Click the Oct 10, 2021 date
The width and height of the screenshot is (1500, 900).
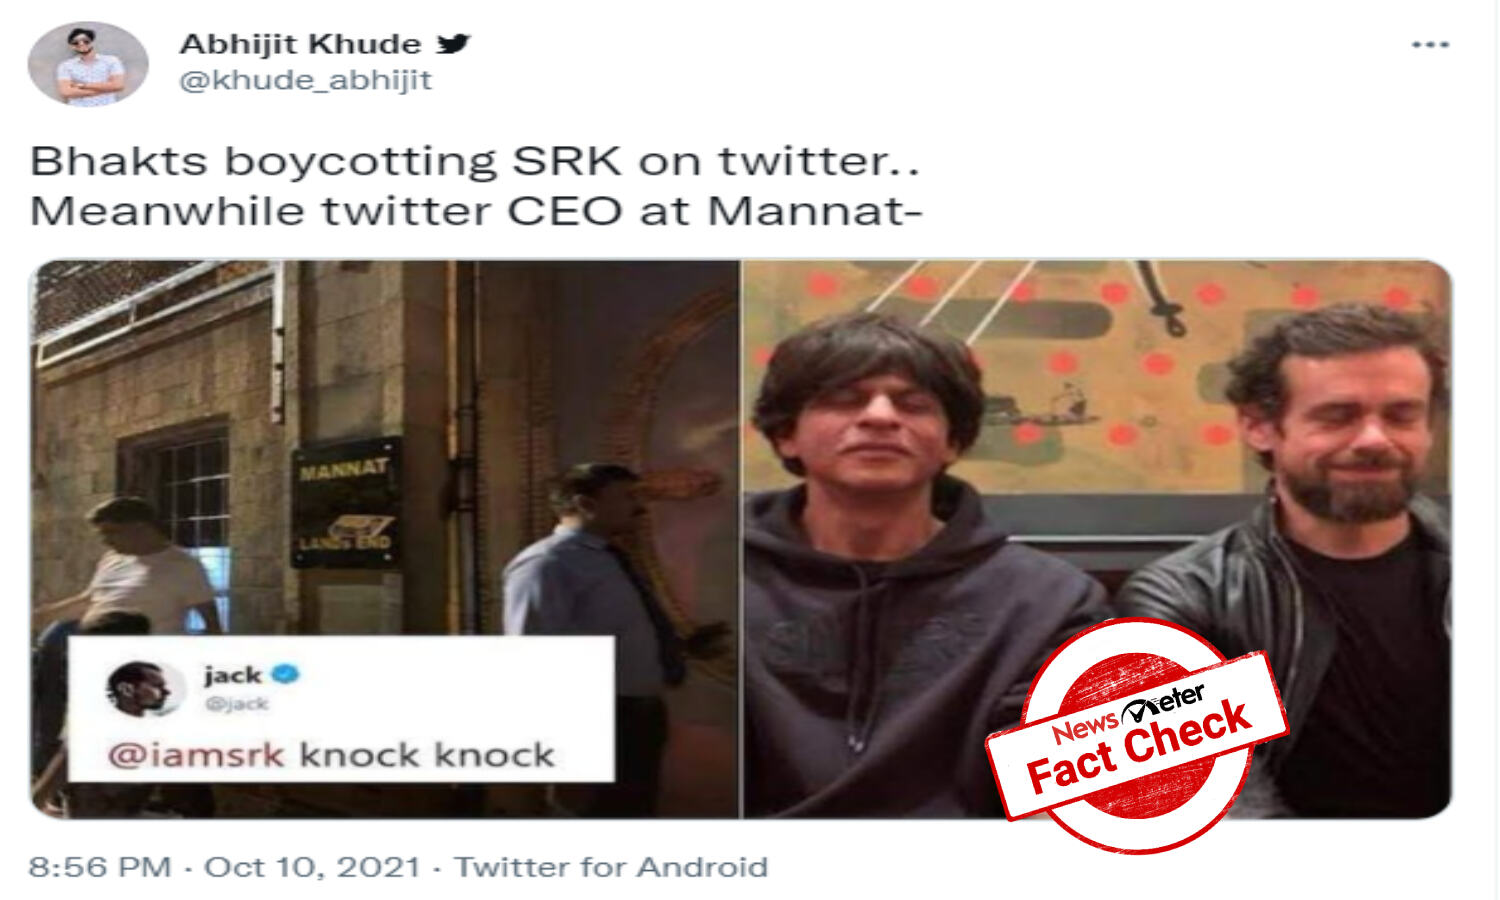(x=312, y=867)
